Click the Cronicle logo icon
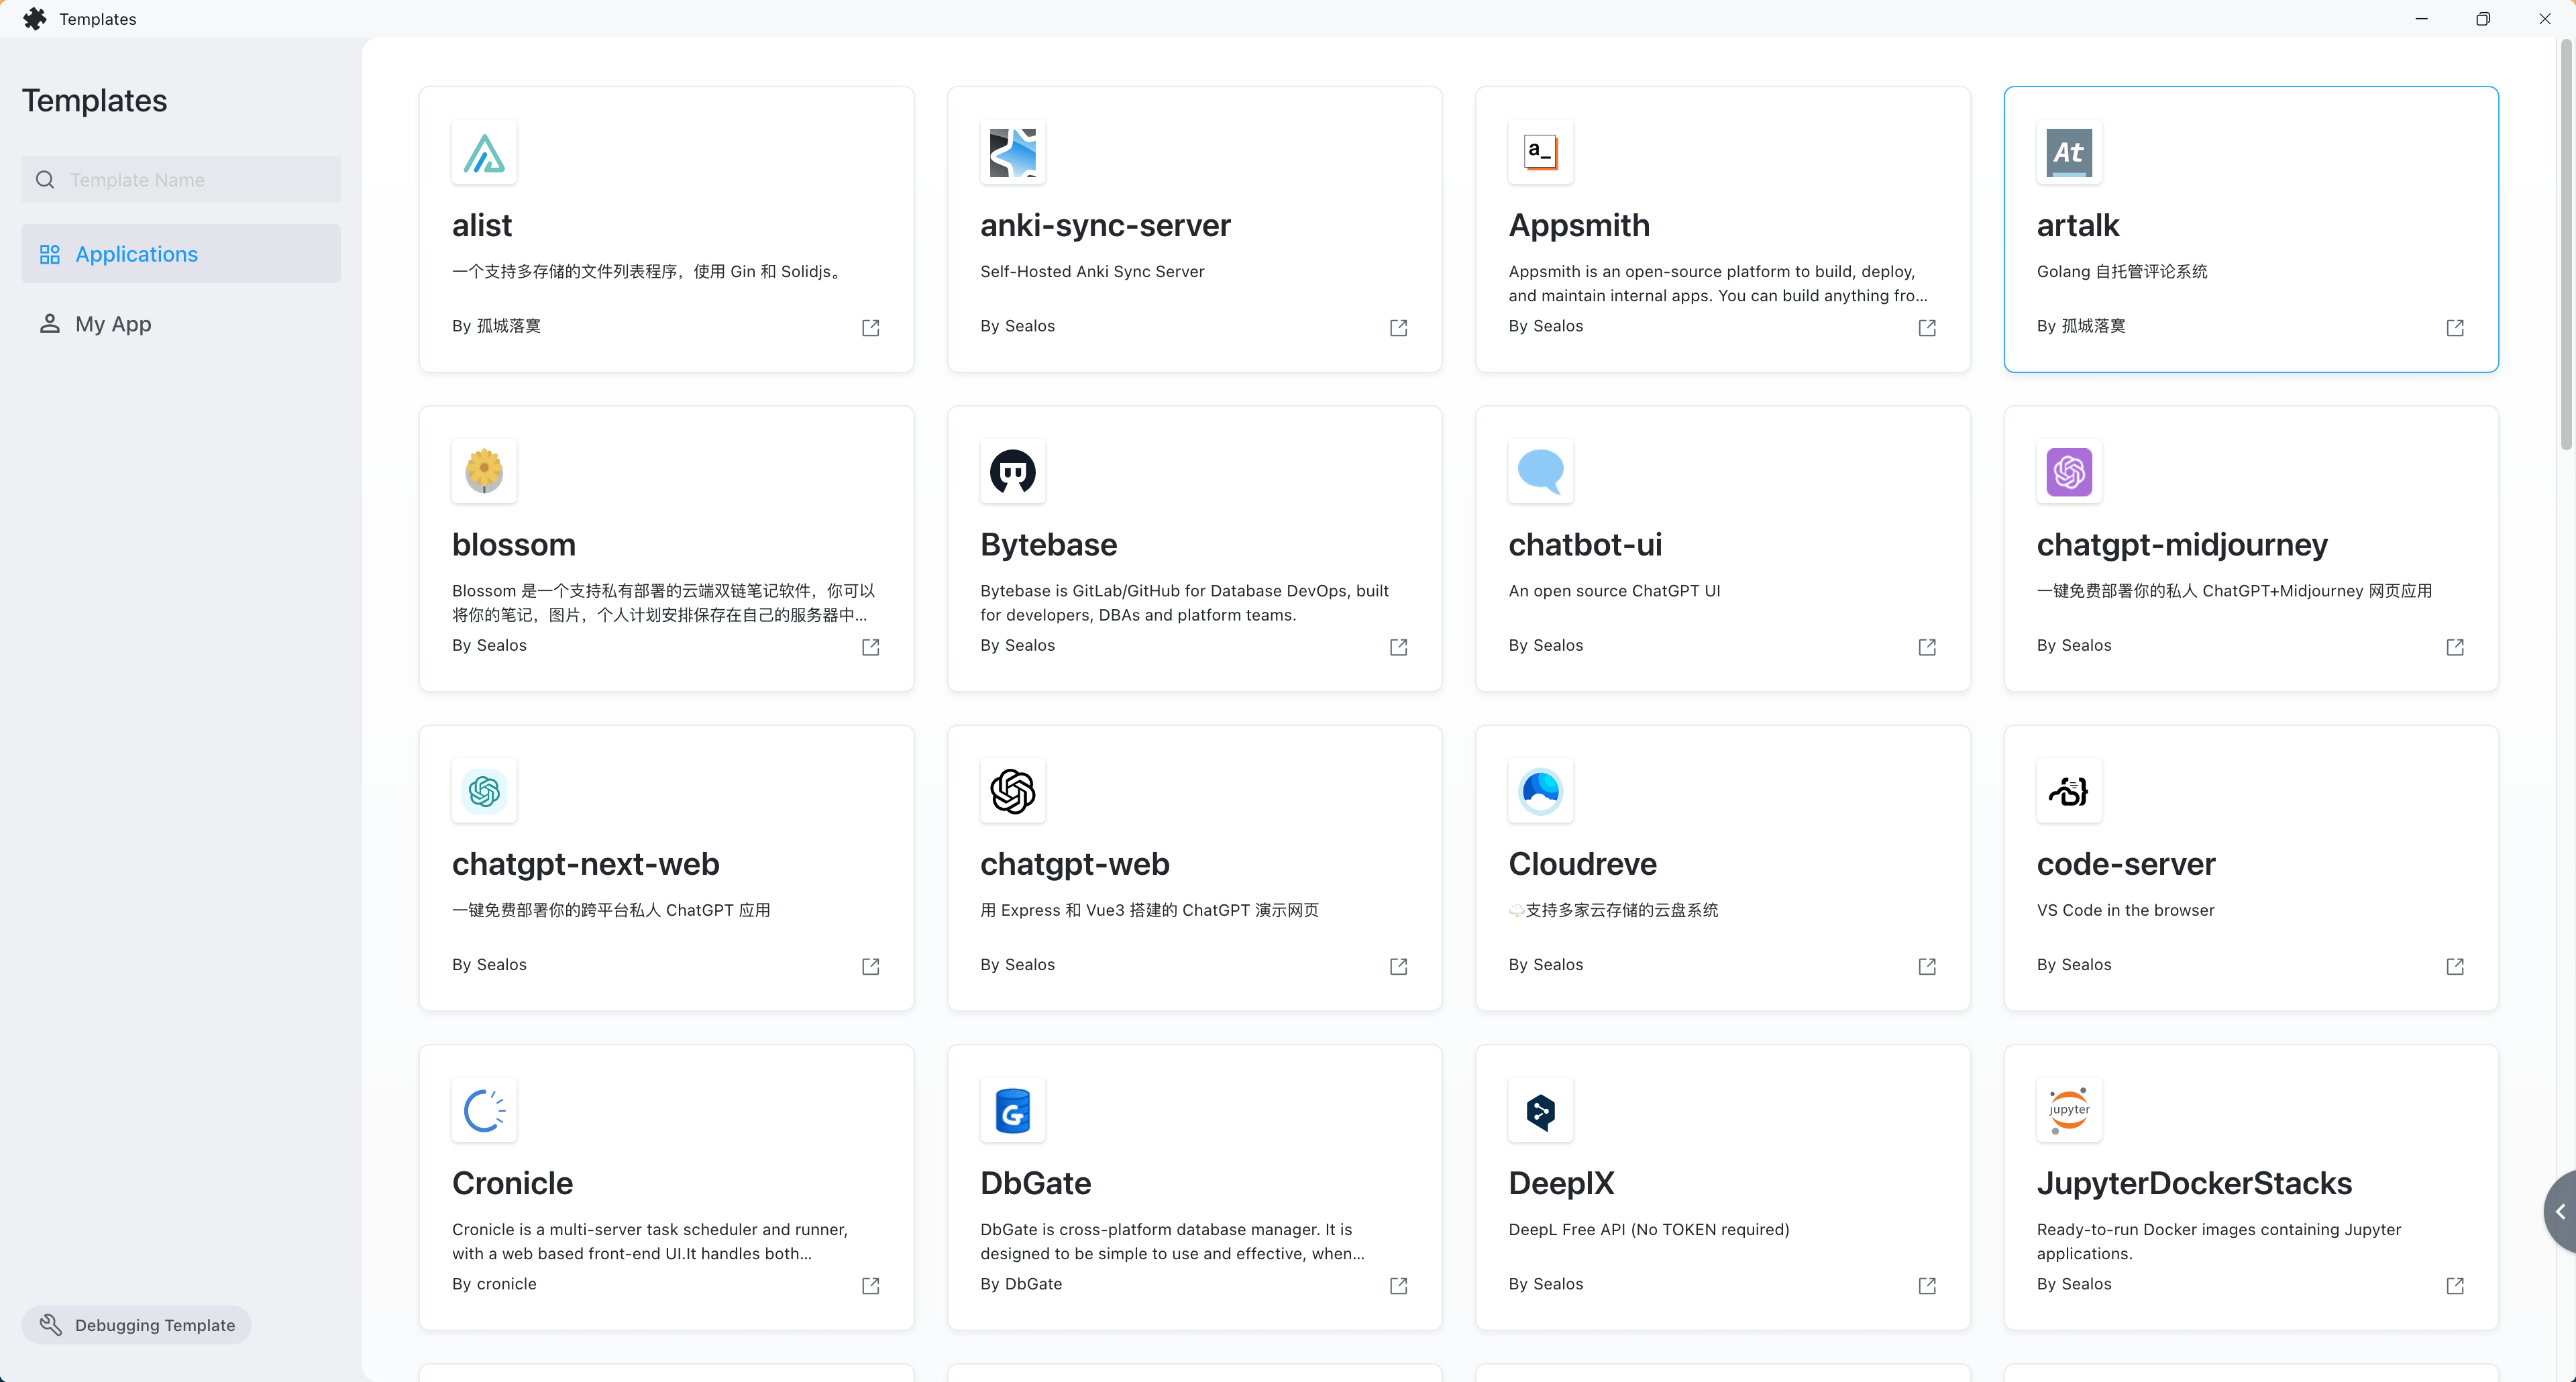The width and height of the screenshot is (2576, 1382). [x=484, y=1110]
